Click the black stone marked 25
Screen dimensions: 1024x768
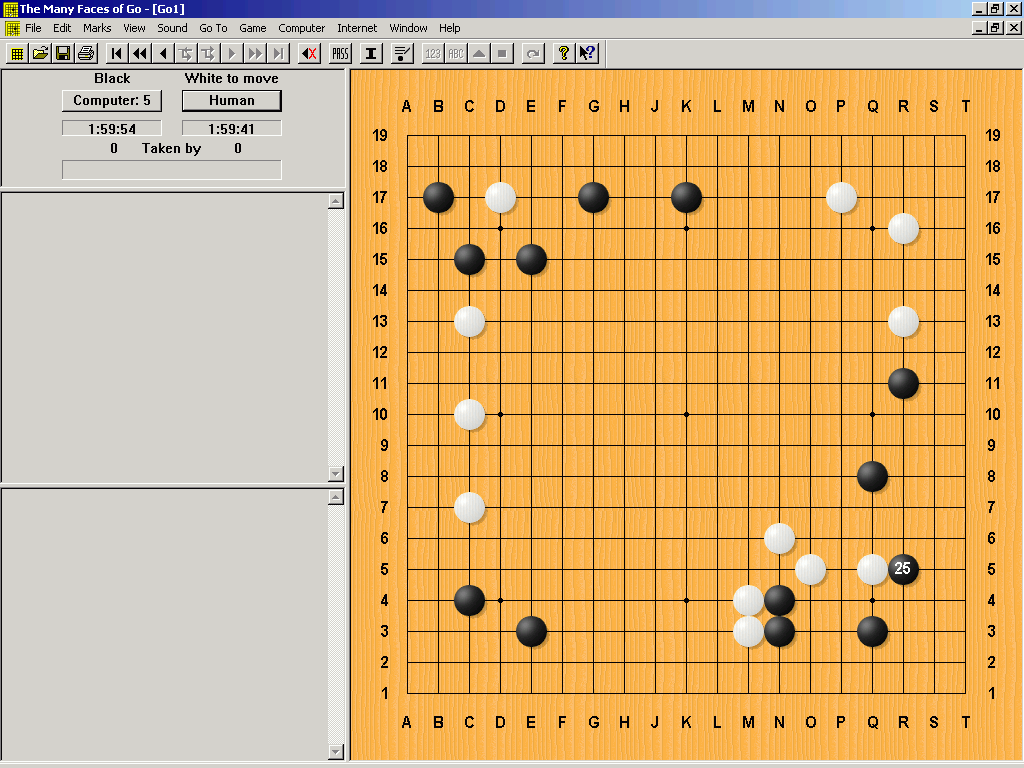[903, 569]
